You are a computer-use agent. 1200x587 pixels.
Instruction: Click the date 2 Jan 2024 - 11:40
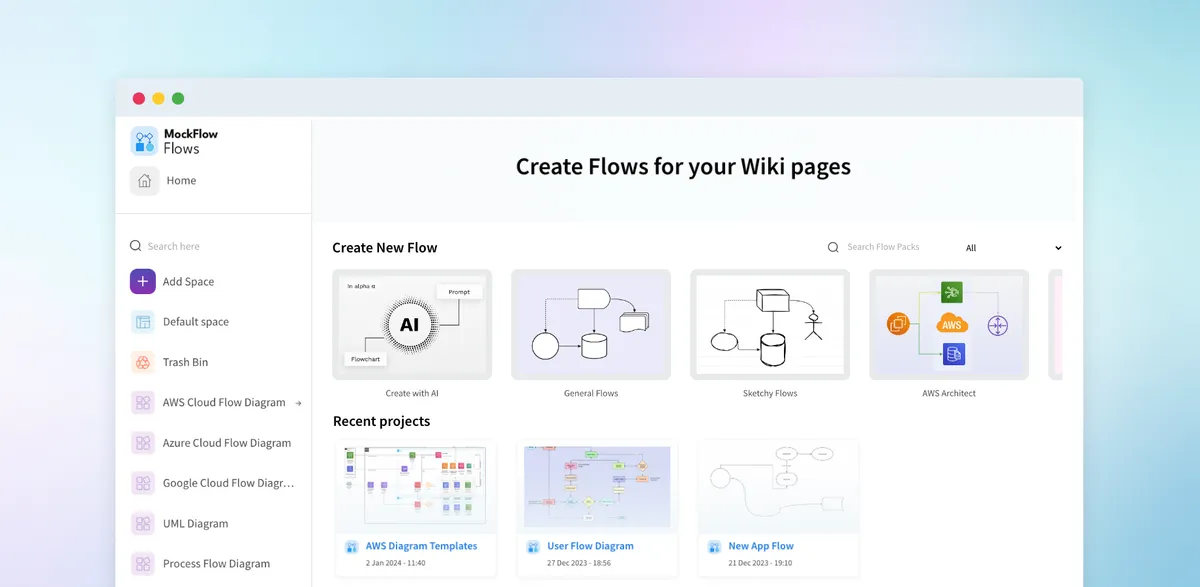pos(398,564)
